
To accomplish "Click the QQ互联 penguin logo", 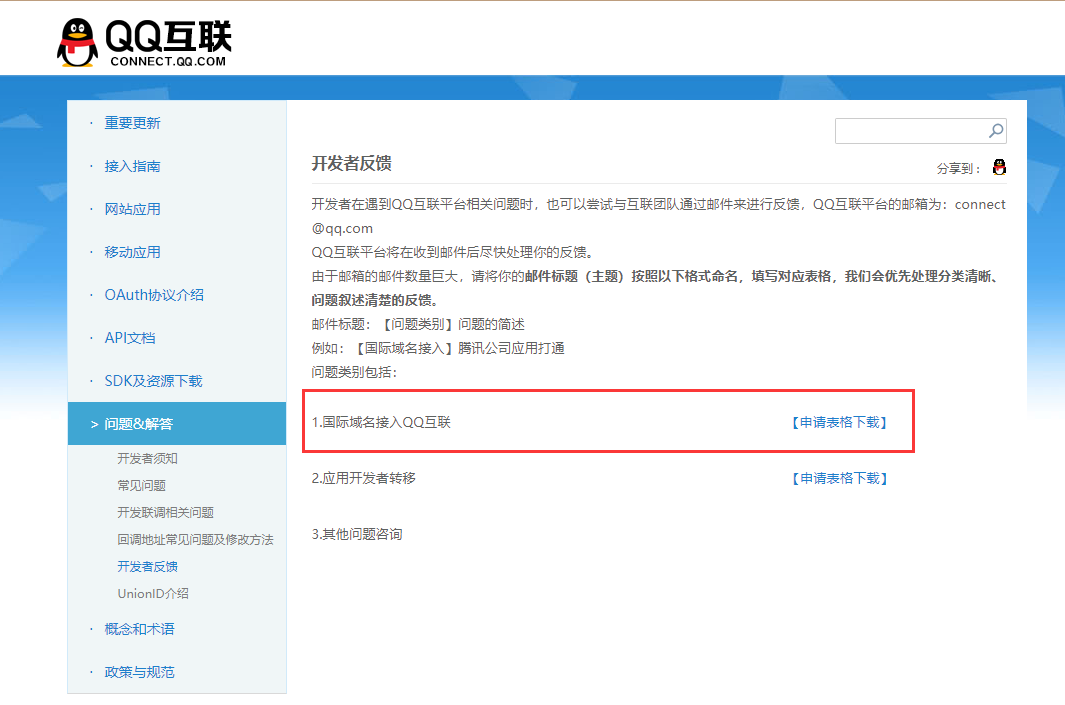I will pos(143,44).
